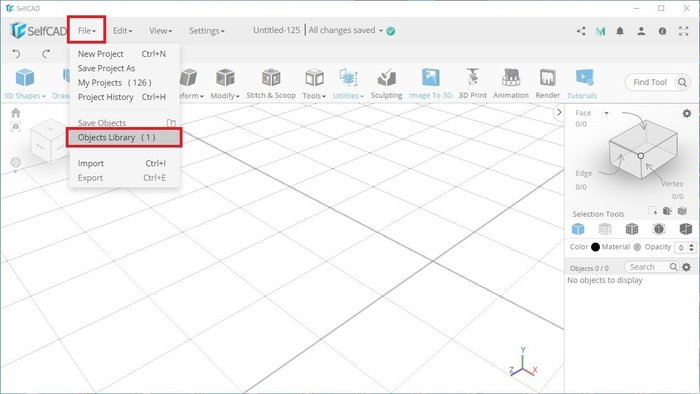Open Objects Library (1)
This screenshot has width=700, height=394.
125,137
